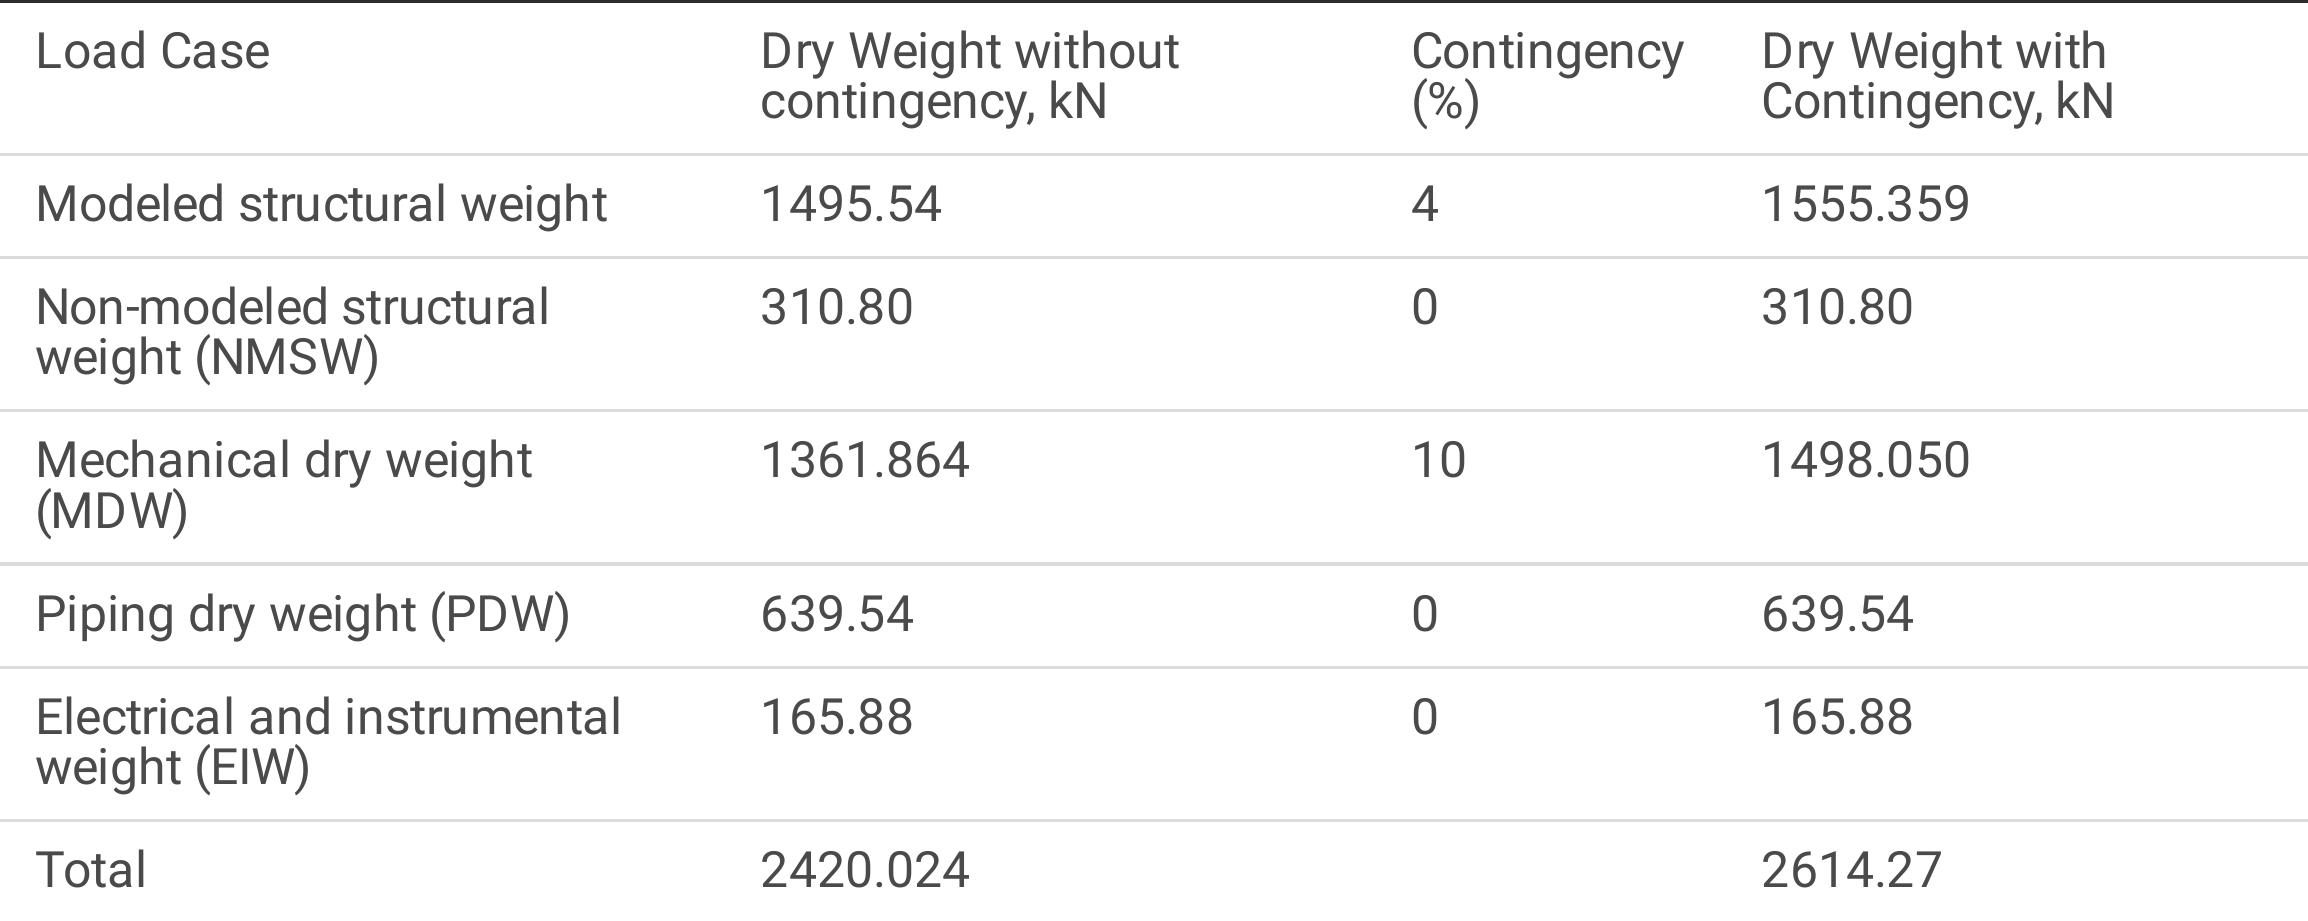The width and height of the screenshot is (2308, 921).
Task: Click the "Mechanical dry weight (MDW)" label
Action: point(284,485)
